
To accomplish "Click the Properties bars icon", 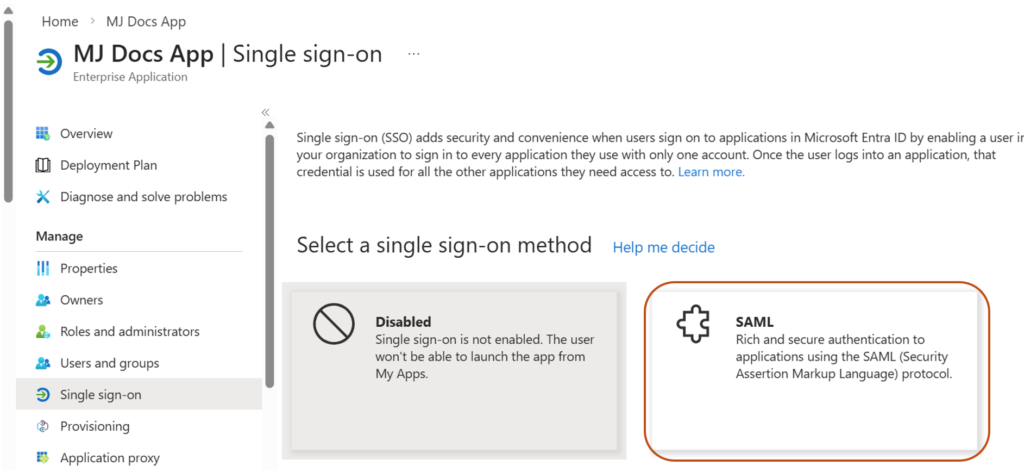I will coord(43,268).
